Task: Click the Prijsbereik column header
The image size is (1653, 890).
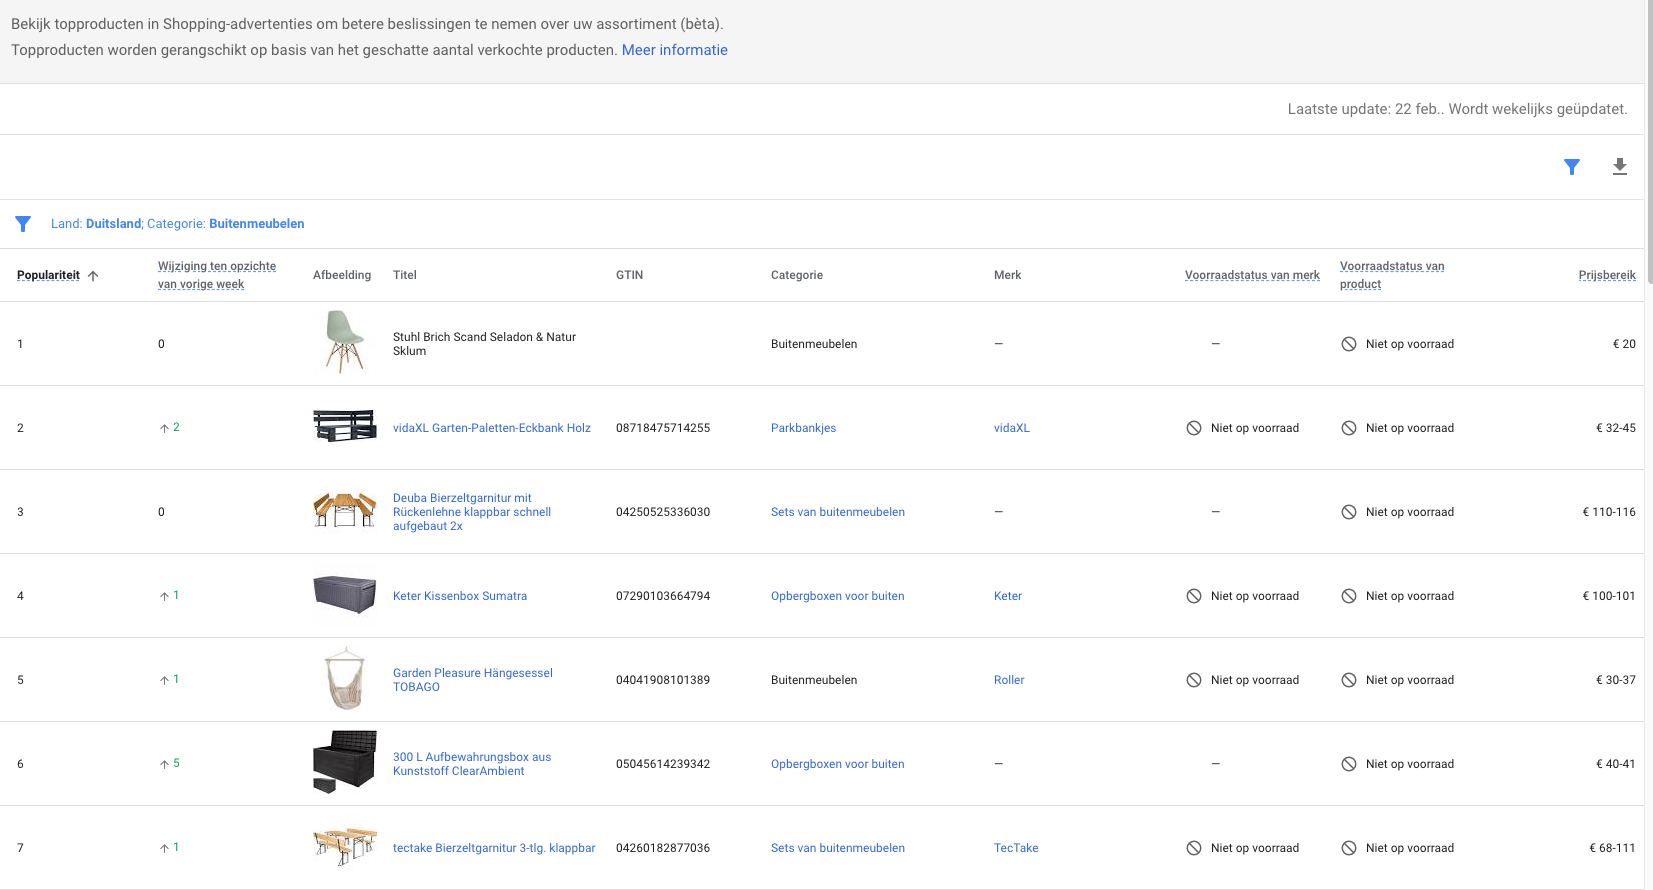Action: (1606, 275)
